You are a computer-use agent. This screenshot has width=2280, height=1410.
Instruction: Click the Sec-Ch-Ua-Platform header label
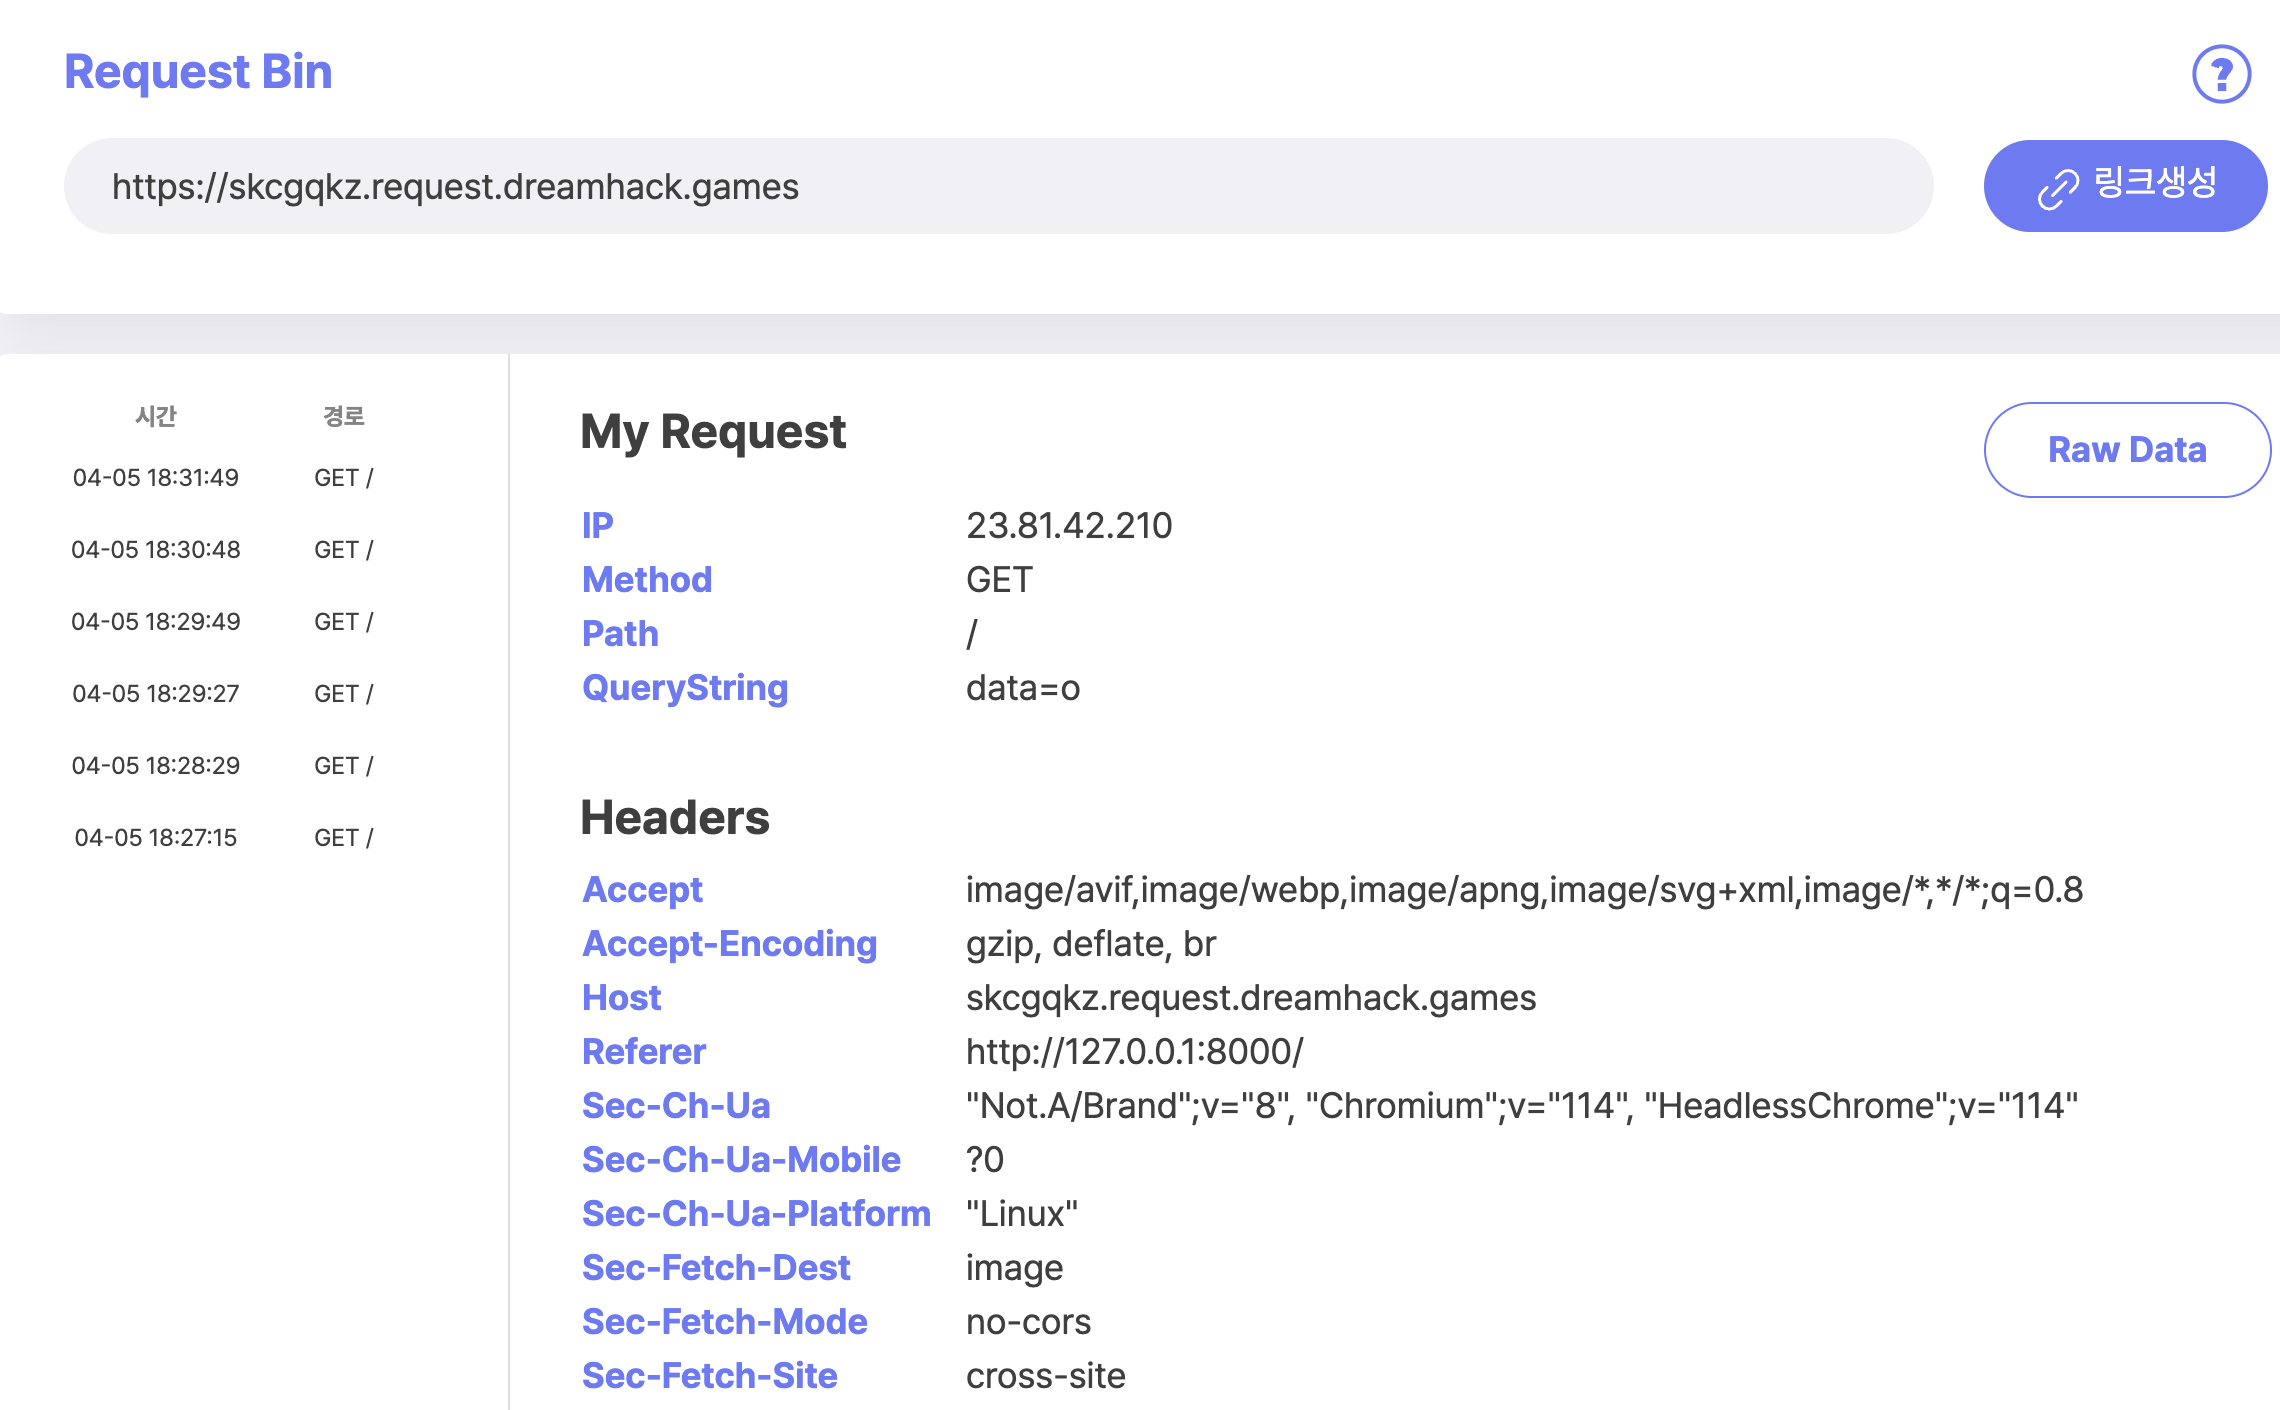coord(756,1214)
